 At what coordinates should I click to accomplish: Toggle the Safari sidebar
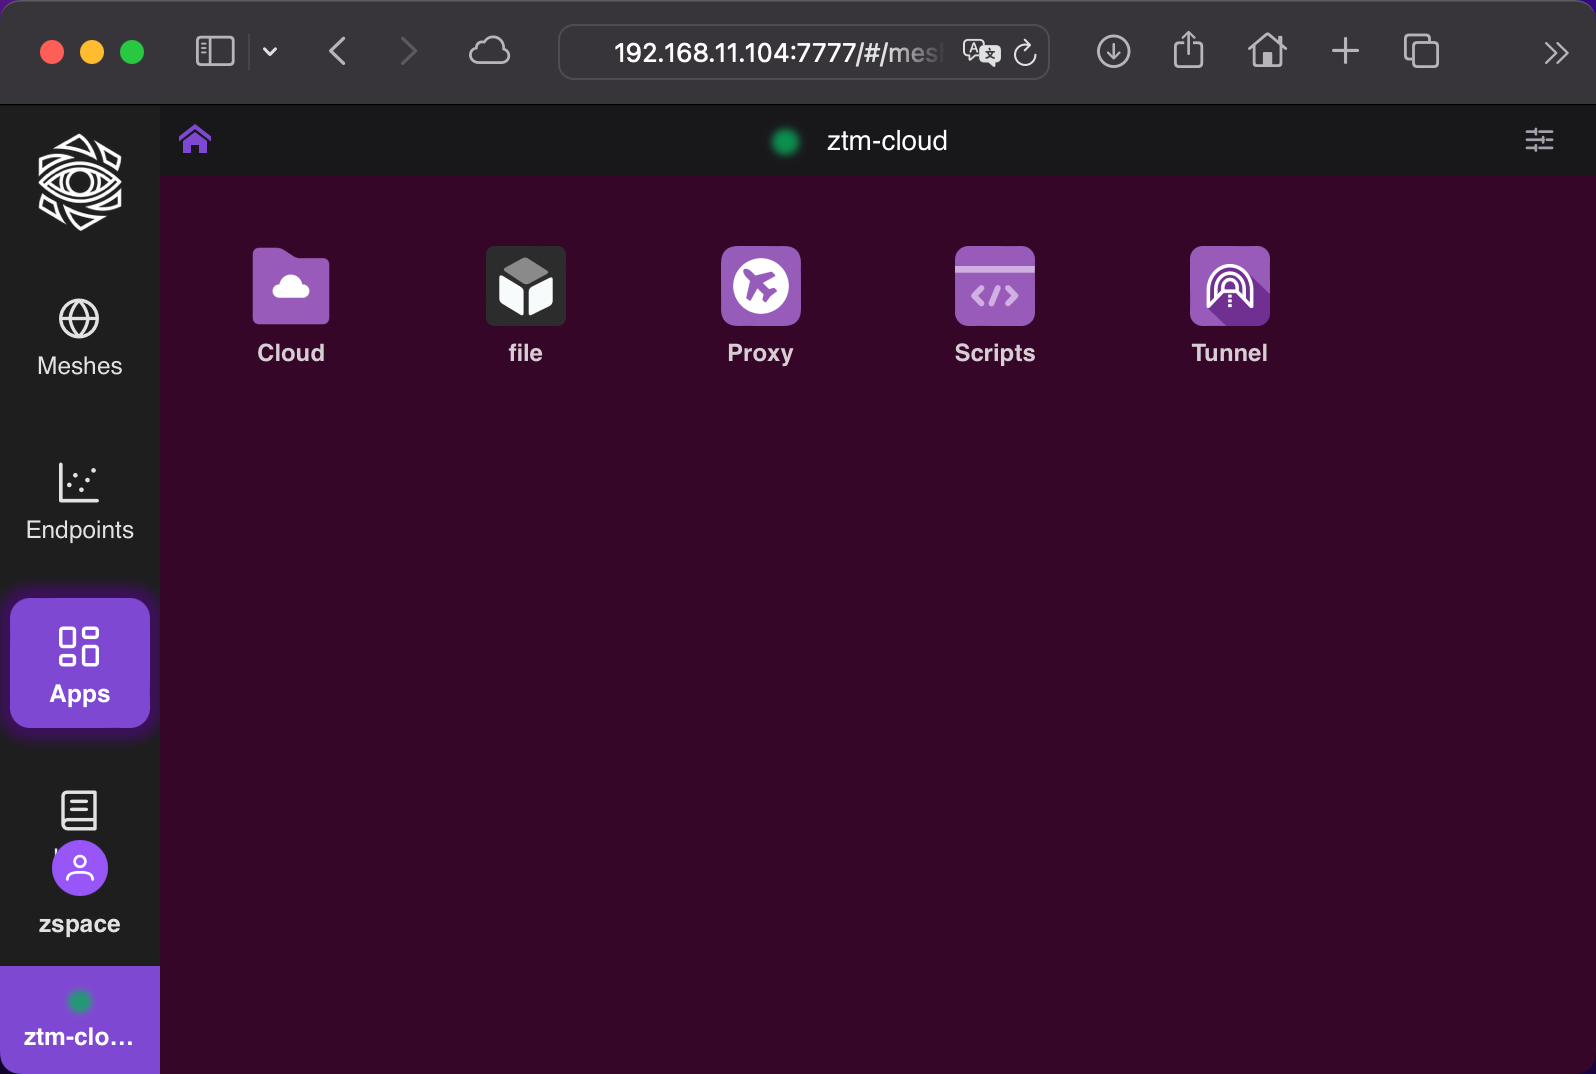(x=214, y=52)
